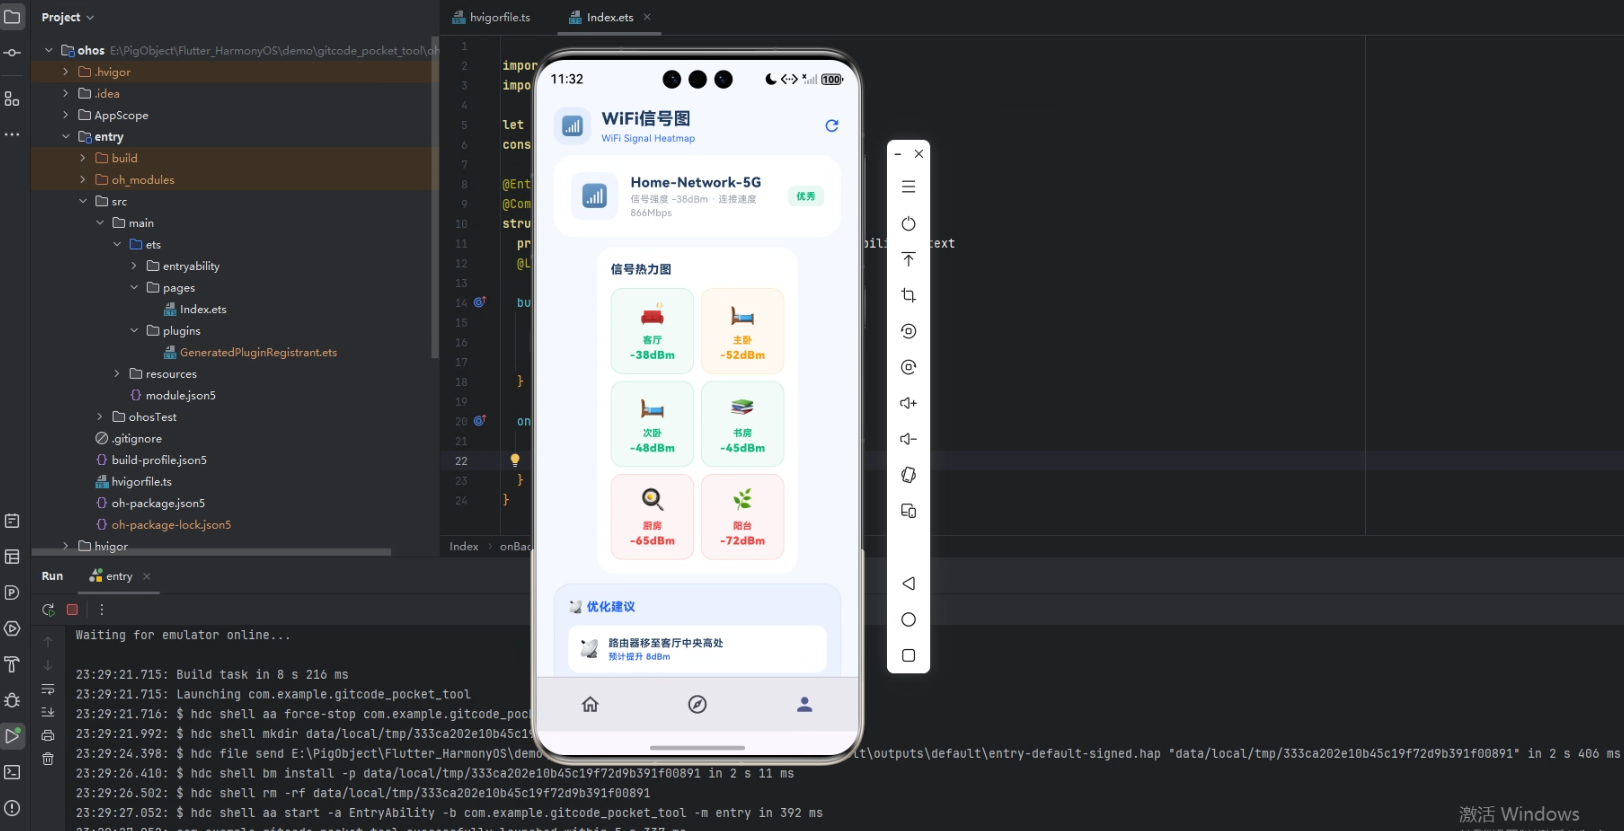Viewport: 1624px width, 831px height.
Task: Tap the emulator recent apps square button
Action: (908, 655)
